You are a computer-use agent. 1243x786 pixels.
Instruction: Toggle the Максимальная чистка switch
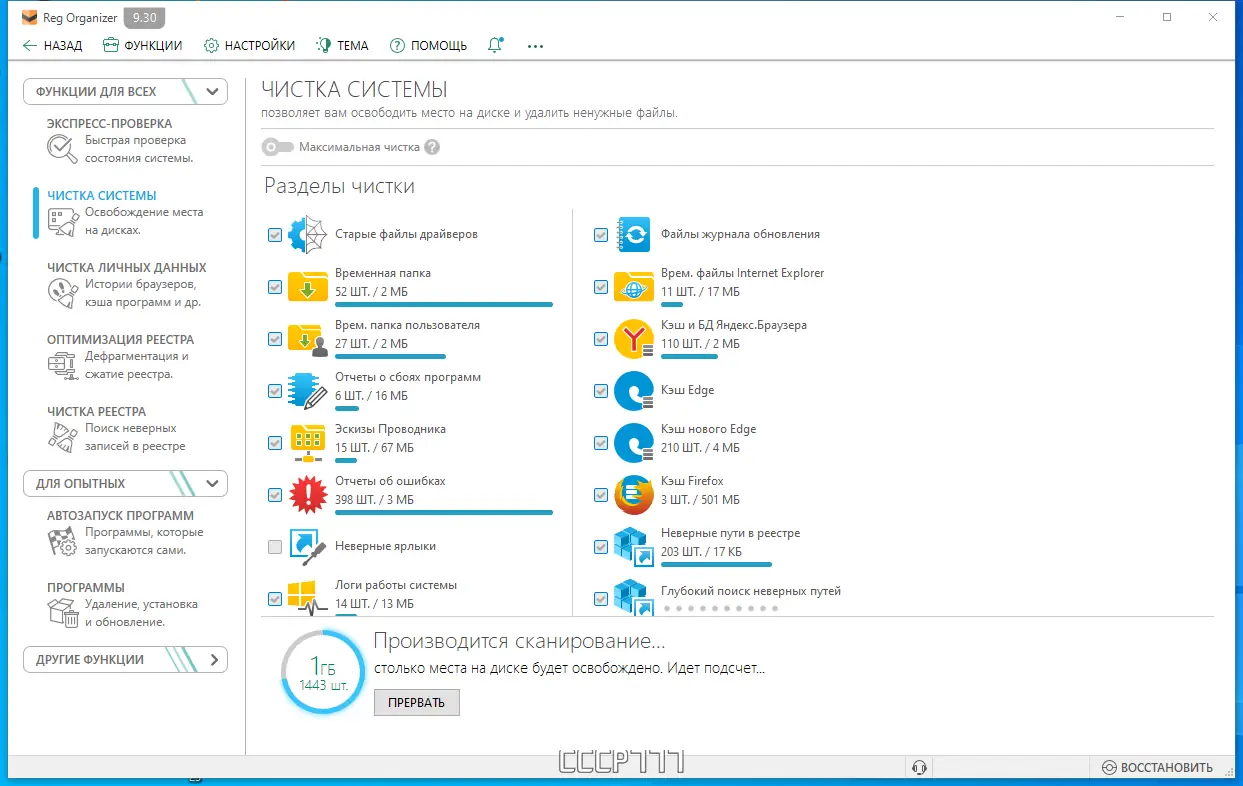click(277, 147)
